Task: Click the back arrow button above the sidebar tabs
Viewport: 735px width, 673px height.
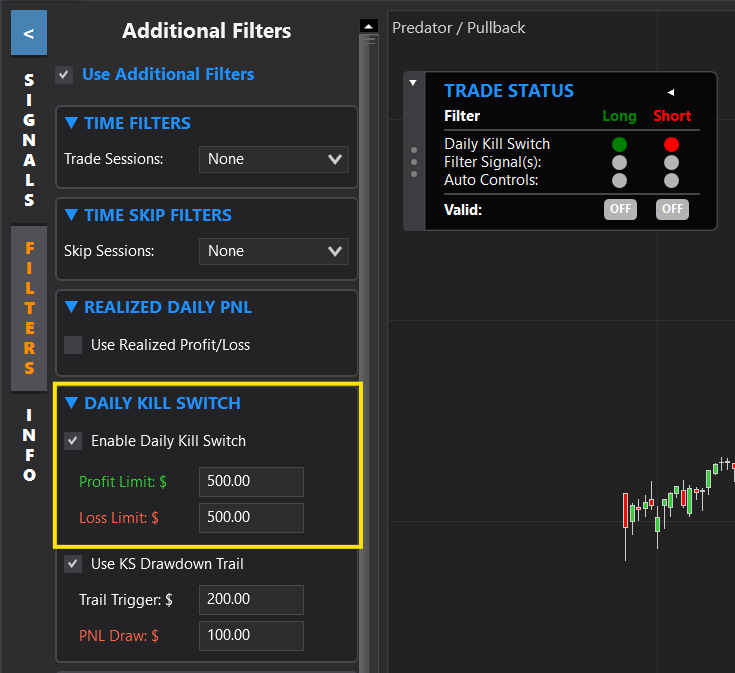Action: click(x=29, y=33)
